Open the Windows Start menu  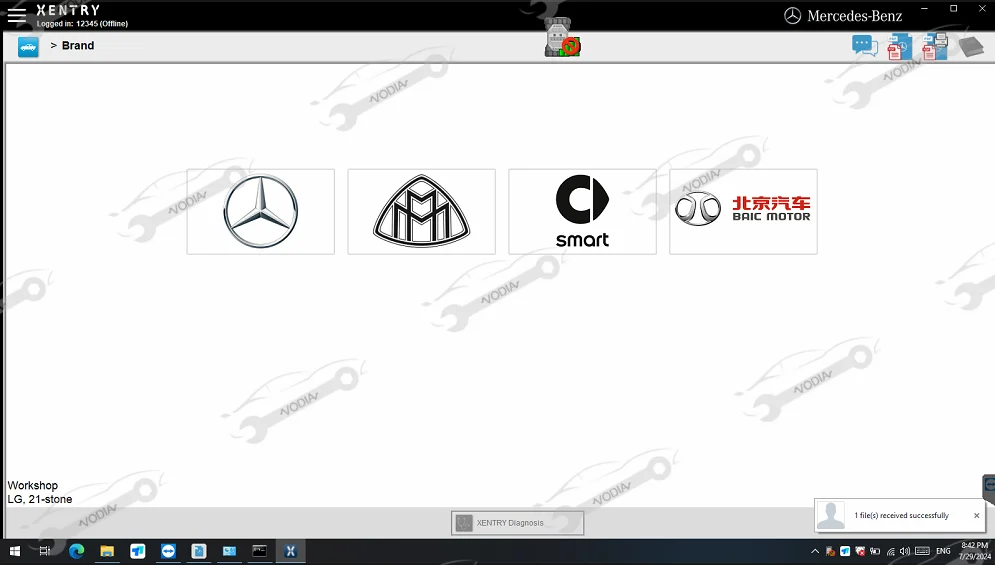point(15,551)
